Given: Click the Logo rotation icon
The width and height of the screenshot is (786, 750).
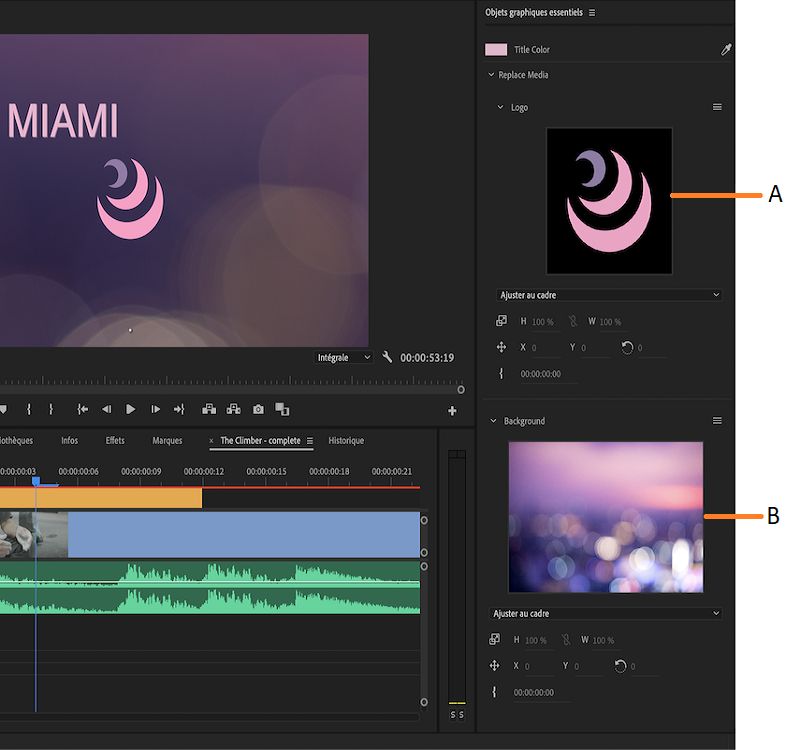Looking at the screenshot, I should click(x=627, y=347).
